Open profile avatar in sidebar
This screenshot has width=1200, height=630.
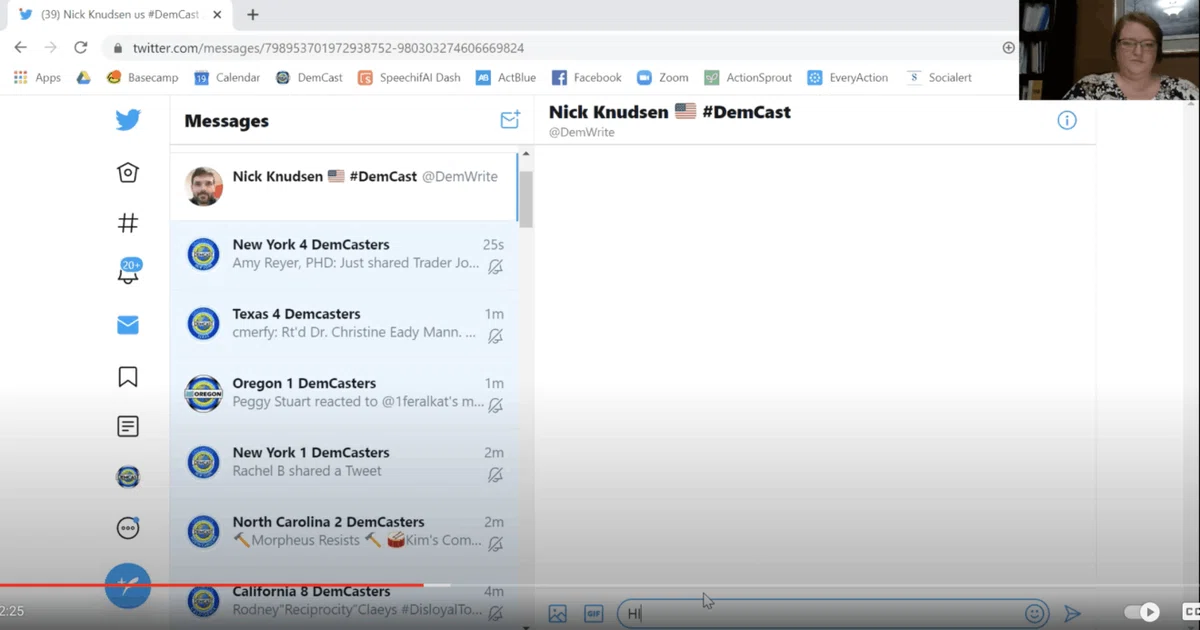(128, 477)
